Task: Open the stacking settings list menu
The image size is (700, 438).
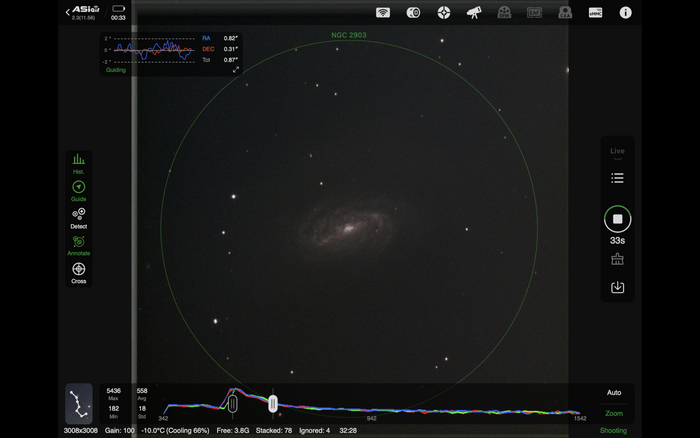Action: click(617, 178)
